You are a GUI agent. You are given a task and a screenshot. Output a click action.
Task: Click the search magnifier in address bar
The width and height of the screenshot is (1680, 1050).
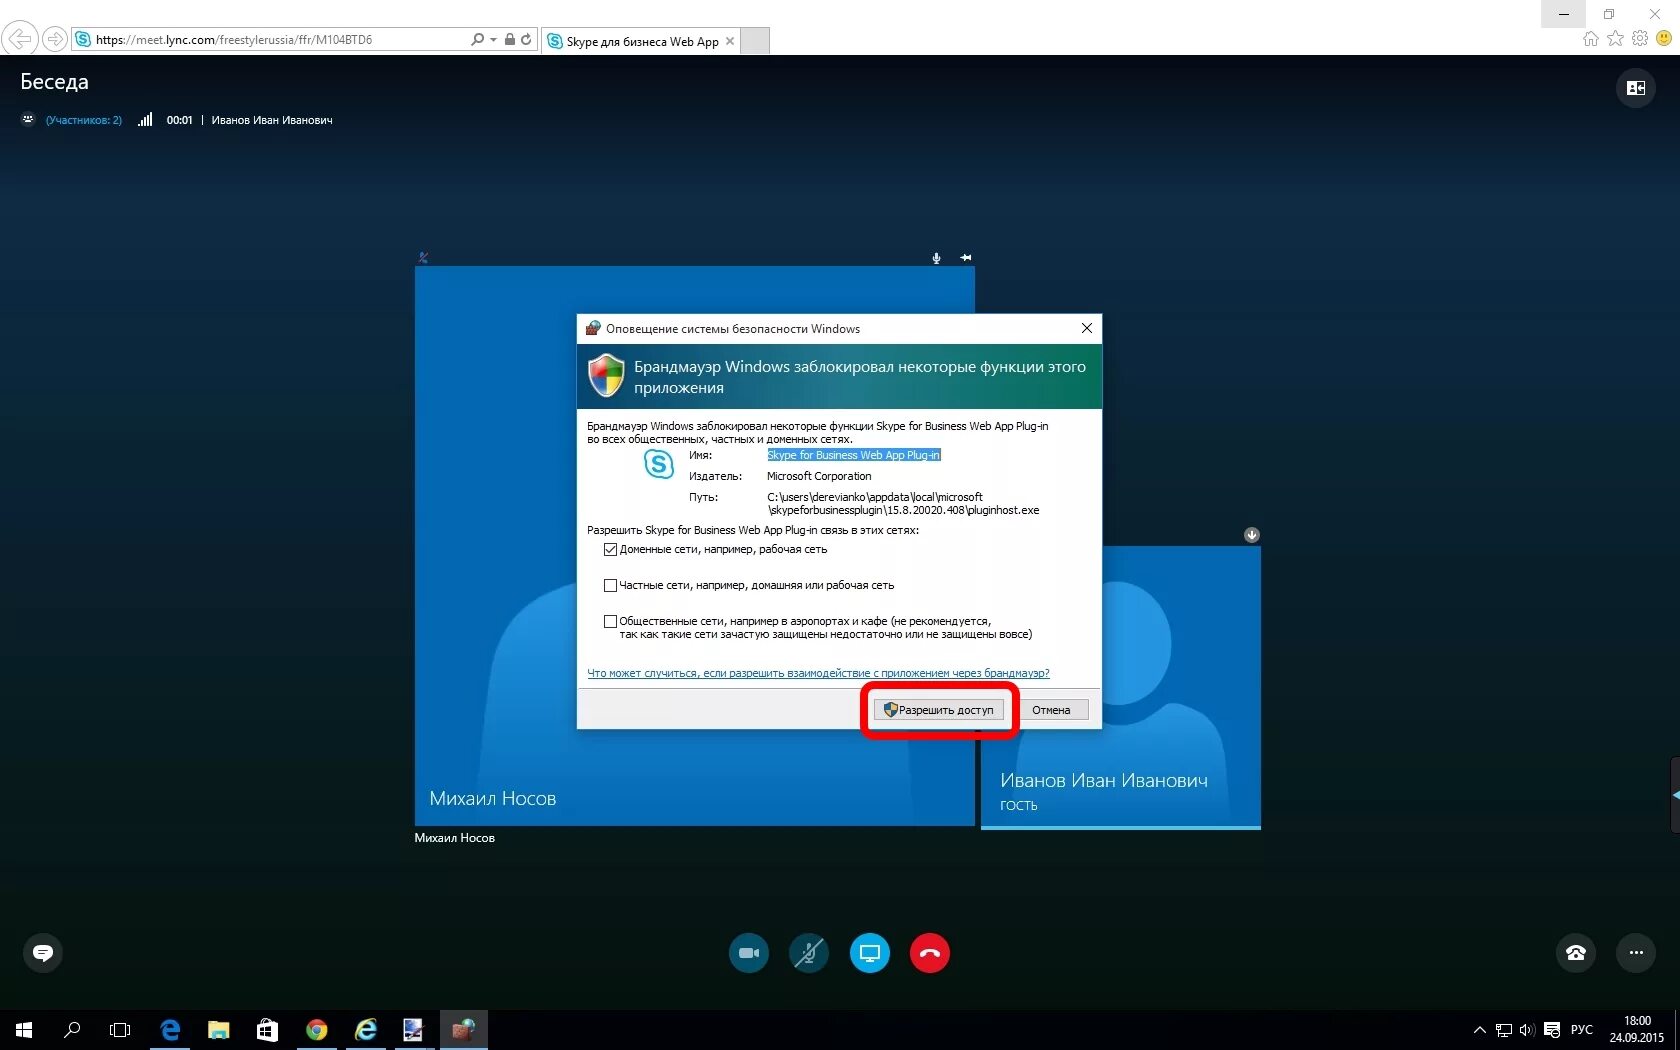(x=477, y=39)
